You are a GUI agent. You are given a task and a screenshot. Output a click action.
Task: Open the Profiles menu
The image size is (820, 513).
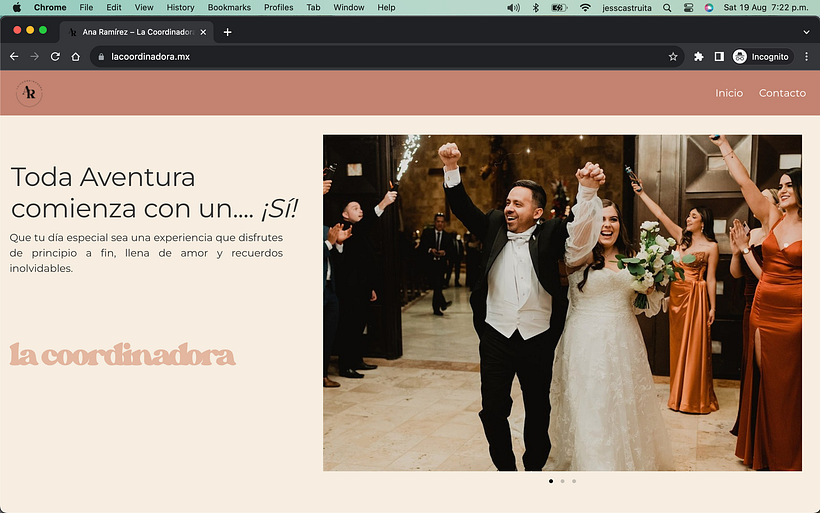pos(278,7)
